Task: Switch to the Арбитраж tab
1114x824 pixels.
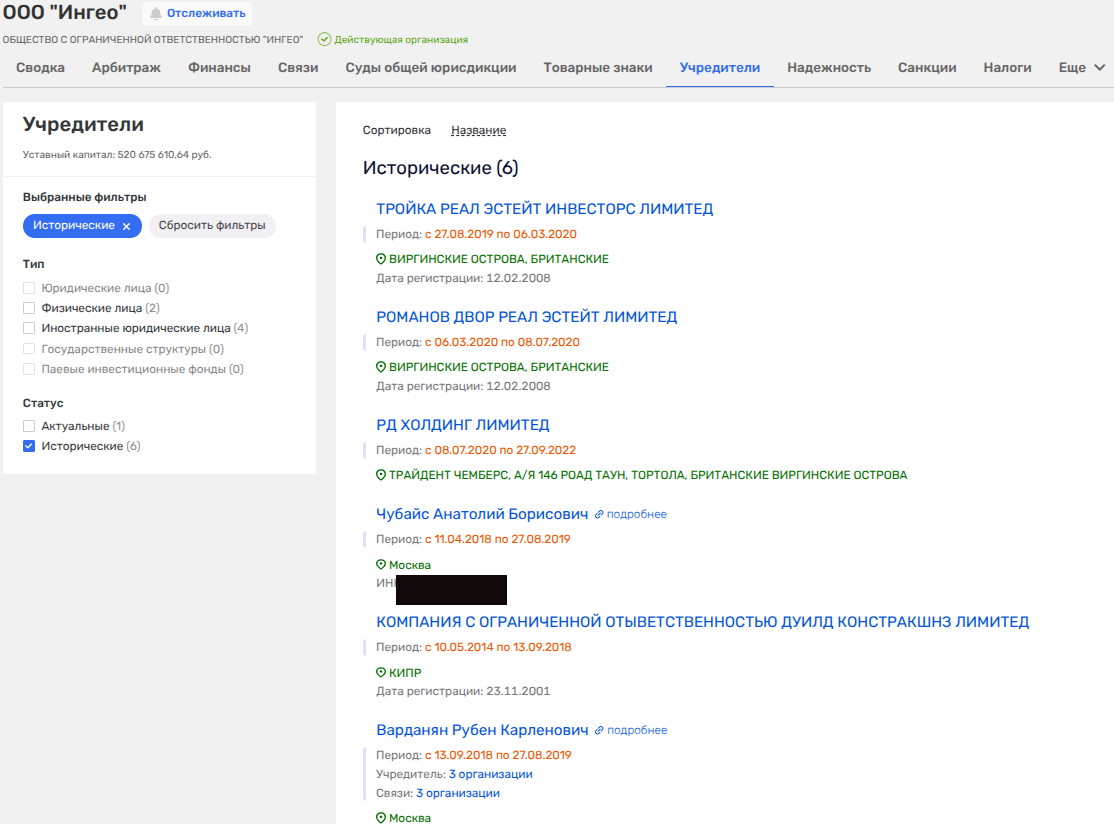Action: pyautogui.click(x=126, y=68)
